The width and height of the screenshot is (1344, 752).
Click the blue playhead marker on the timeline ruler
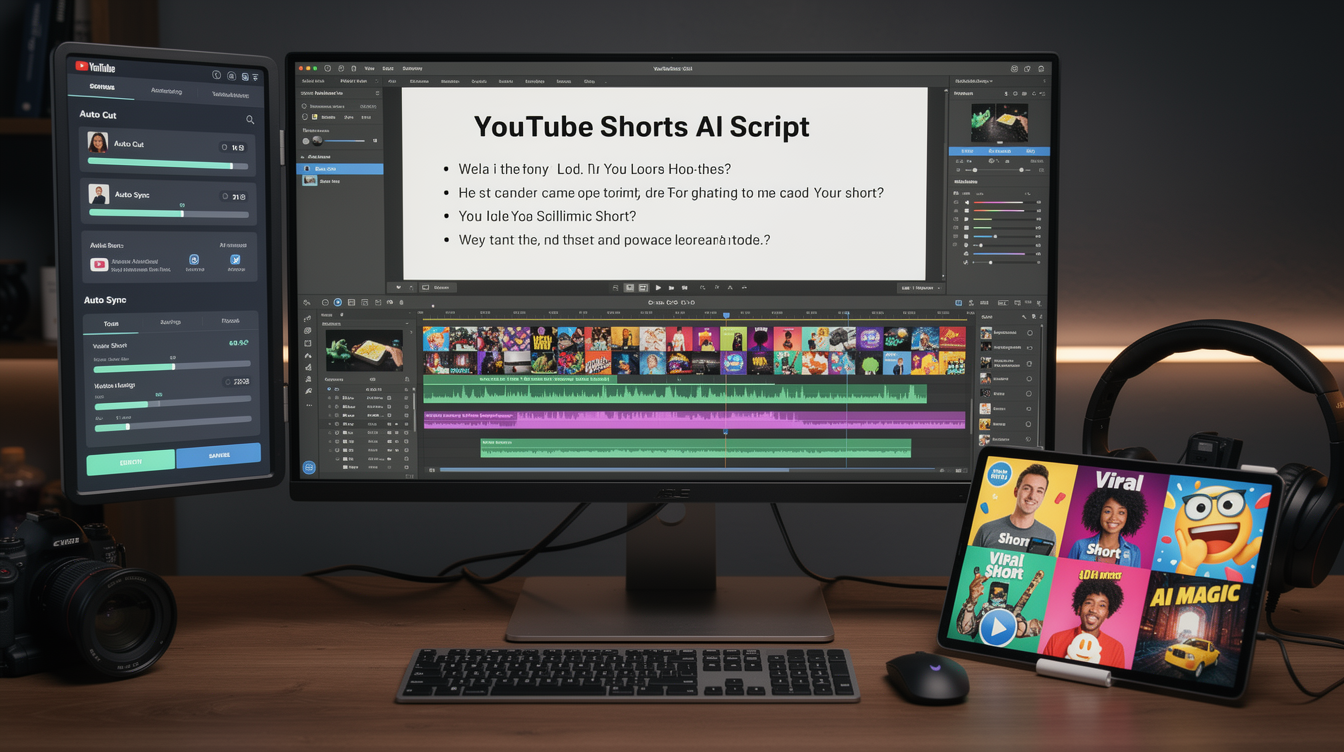[726, 315]
